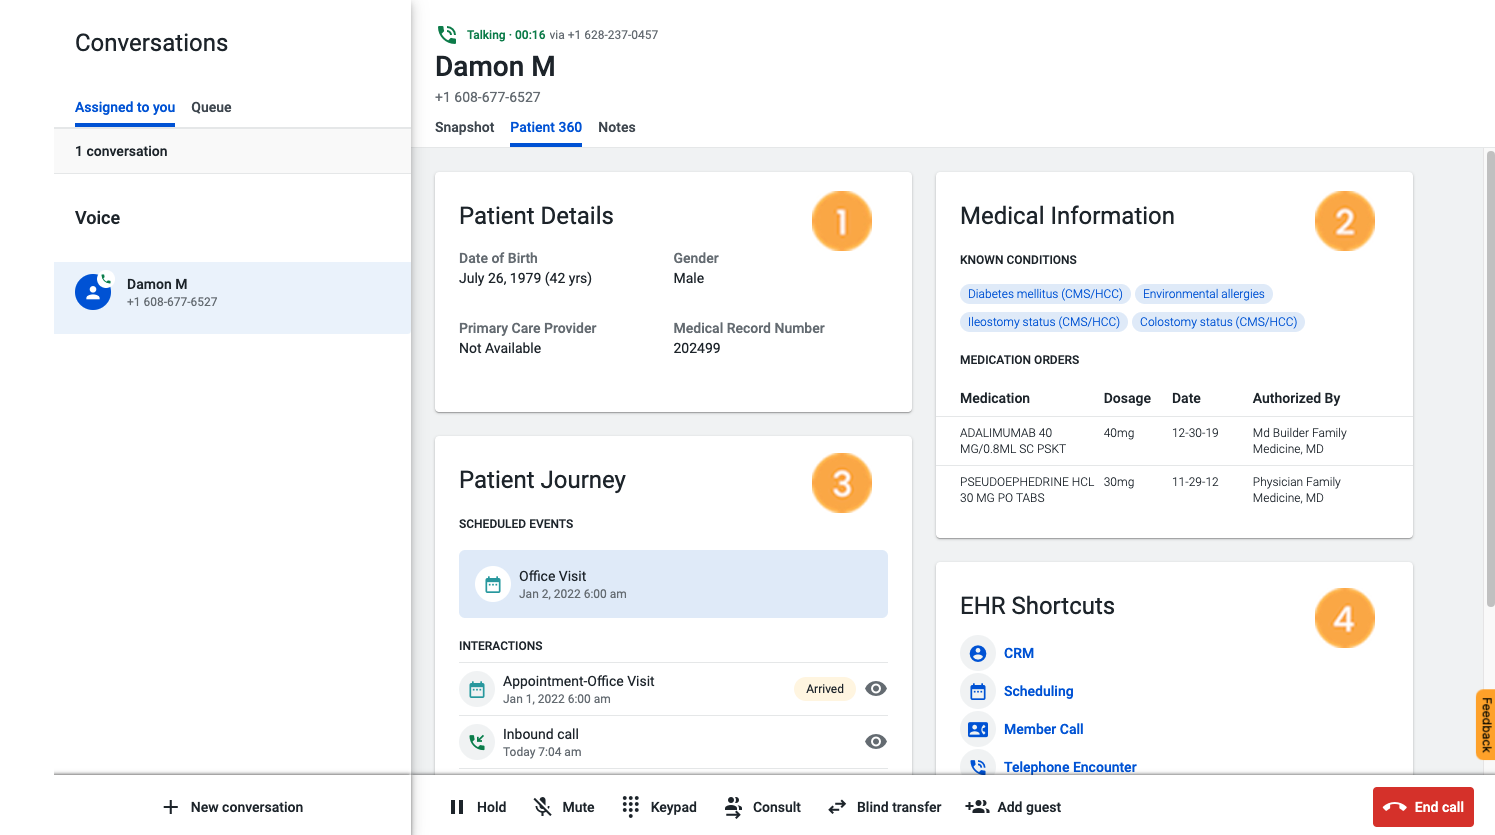The image size is (1495, 835).
Task: Open the Member Call link
Action: (x=1043, y=729)
